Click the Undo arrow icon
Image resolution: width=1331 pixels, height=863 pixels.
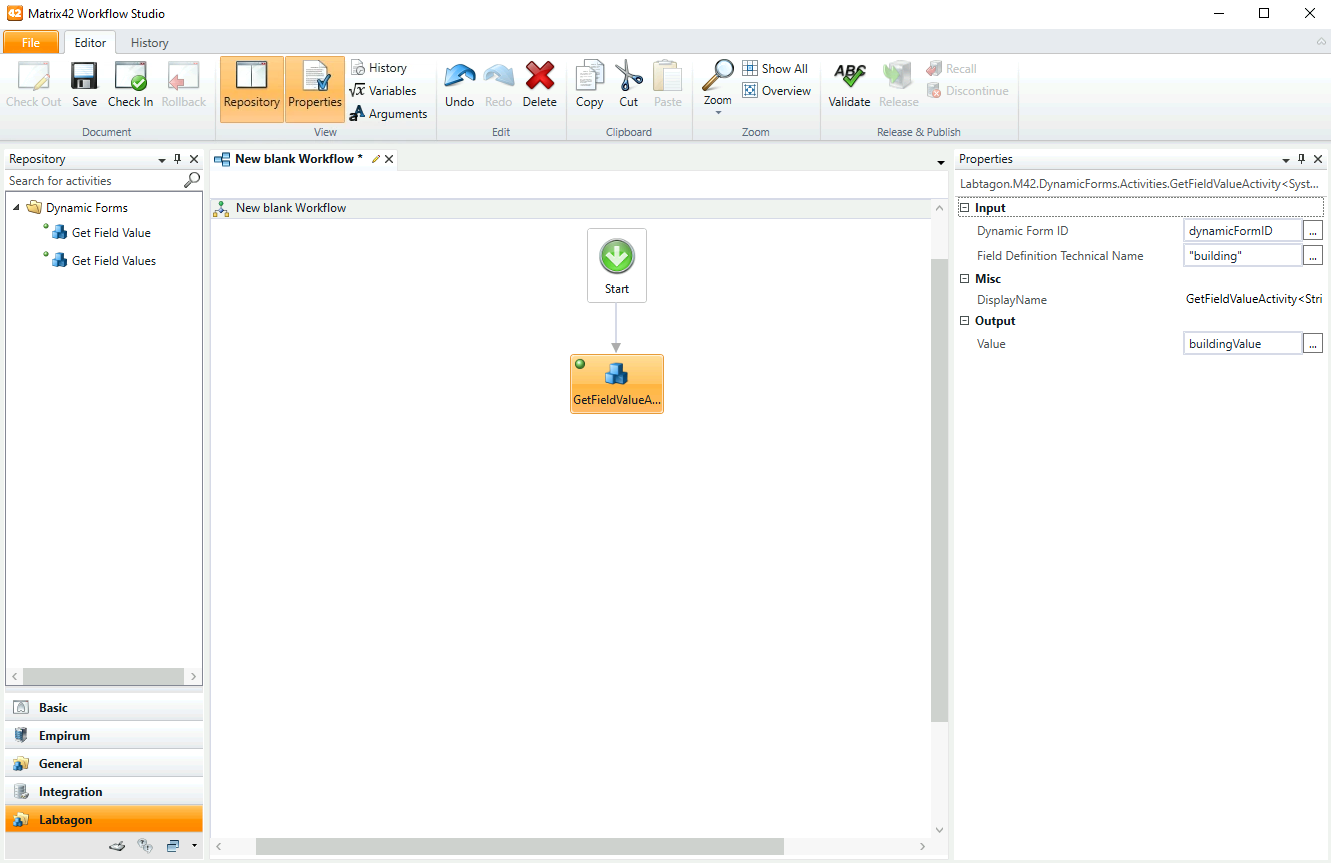[459, 78]
